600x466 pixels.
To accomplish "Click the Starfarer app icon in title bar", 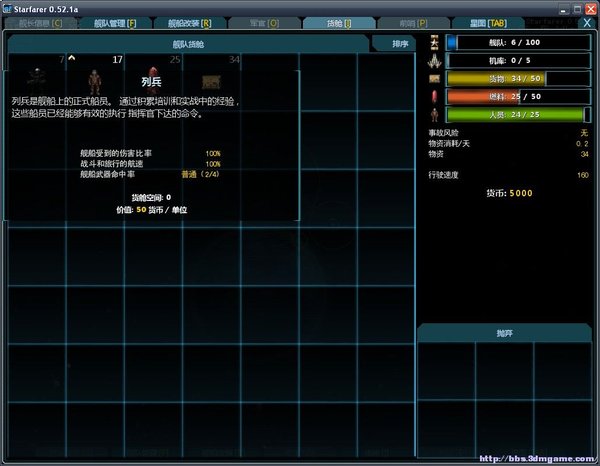I will (x=7, y=8).
